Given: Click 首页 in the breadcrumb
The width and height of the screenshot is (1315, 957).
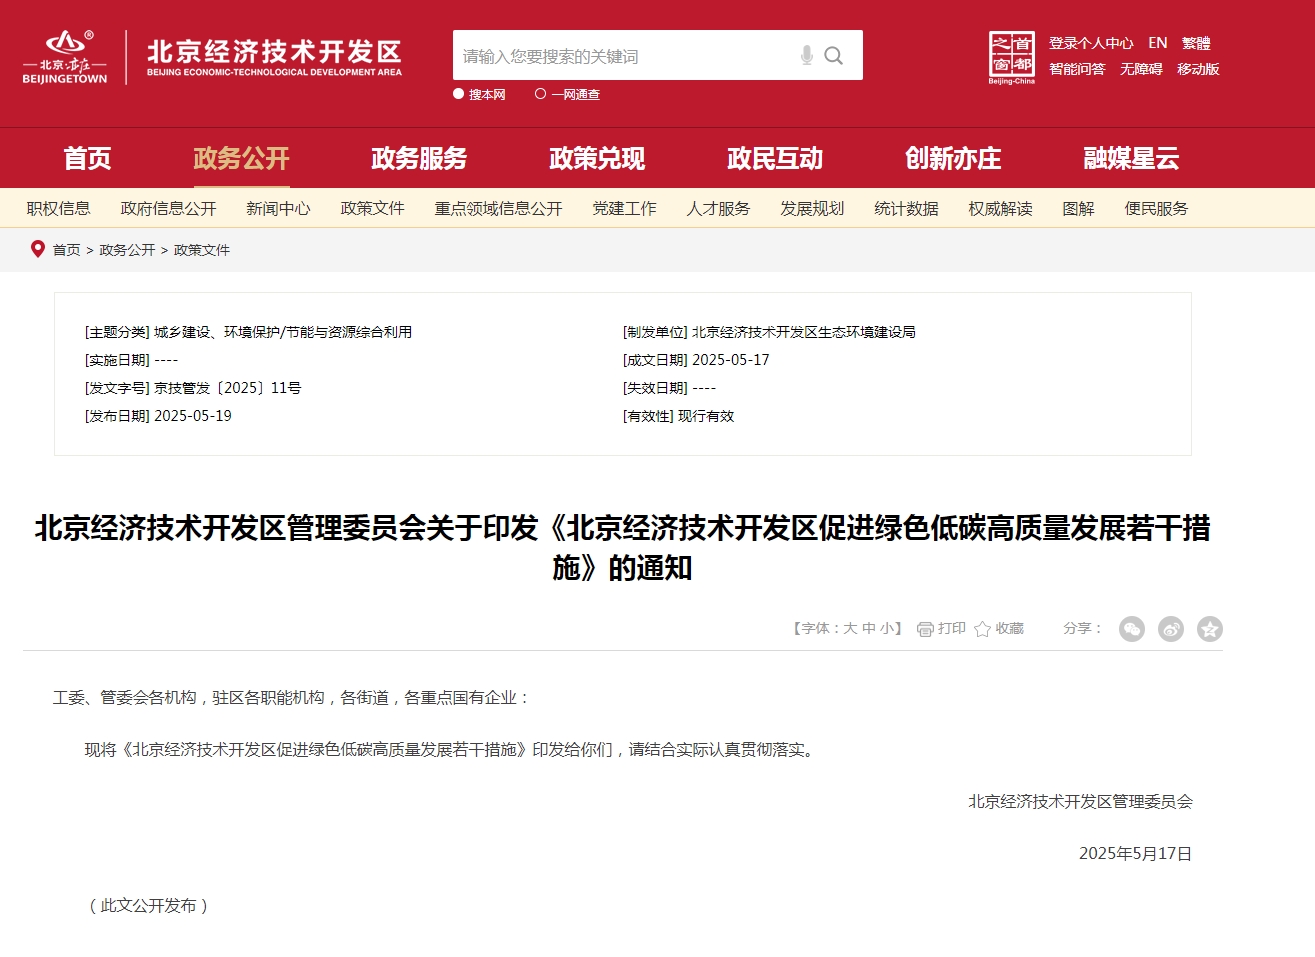Looking at the screenshot, I should 66,250.
